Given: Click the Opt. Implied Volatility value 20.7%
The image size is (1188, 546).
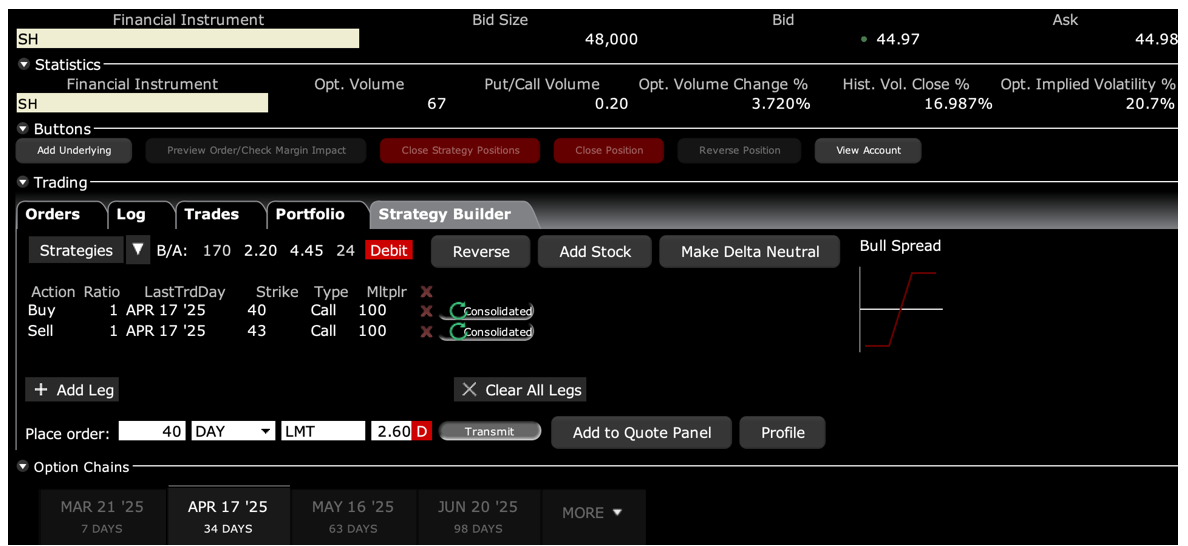Looking at the screenshot, I should point(1149,104).
